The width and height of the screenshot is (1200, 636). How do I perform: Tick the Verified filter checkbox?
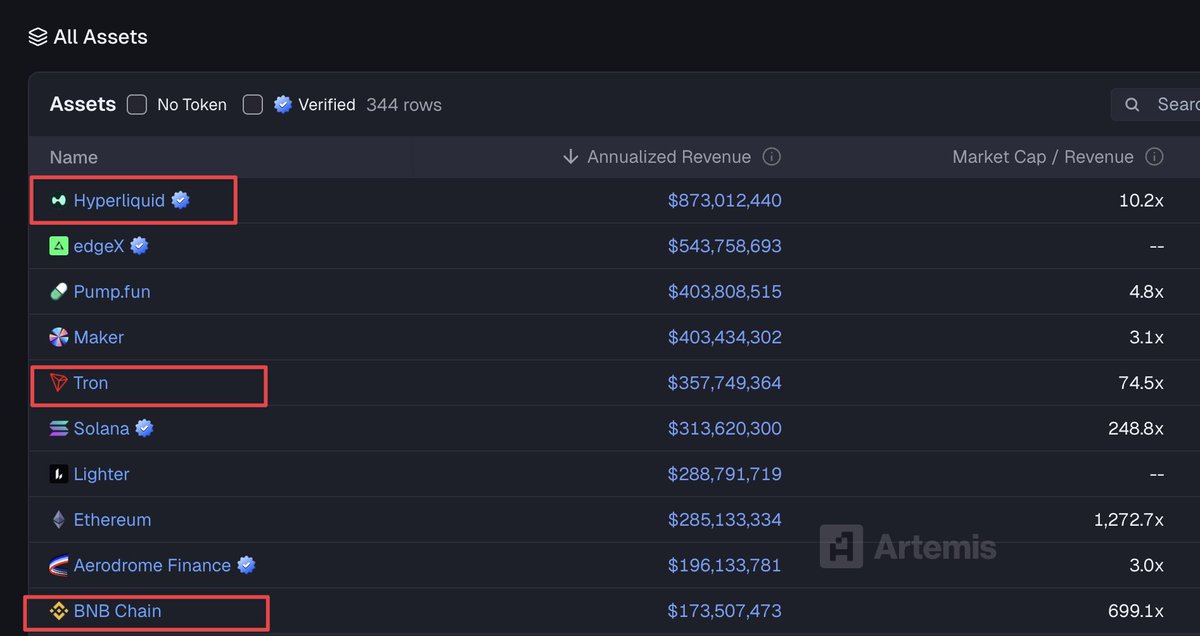tap(253, 104)
